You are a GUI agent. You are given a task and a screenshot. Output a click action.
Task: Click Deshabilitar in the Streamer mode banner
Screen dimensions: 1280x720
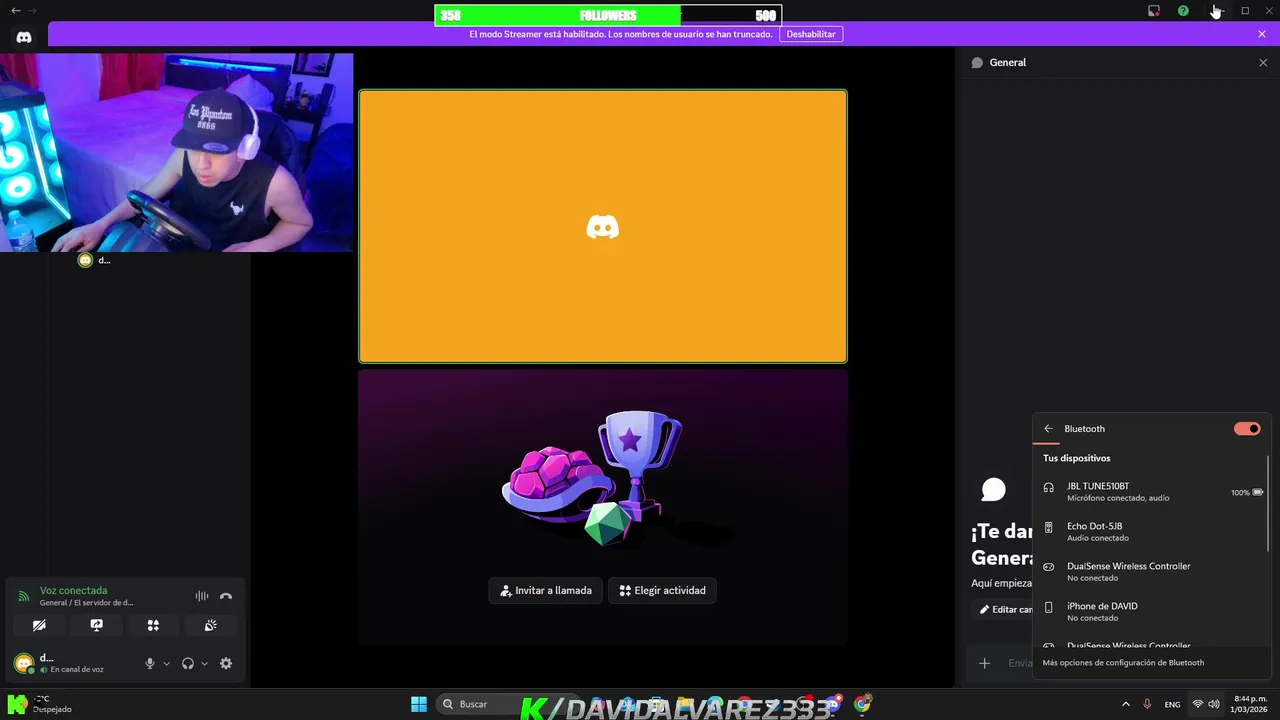pos(810,34)
